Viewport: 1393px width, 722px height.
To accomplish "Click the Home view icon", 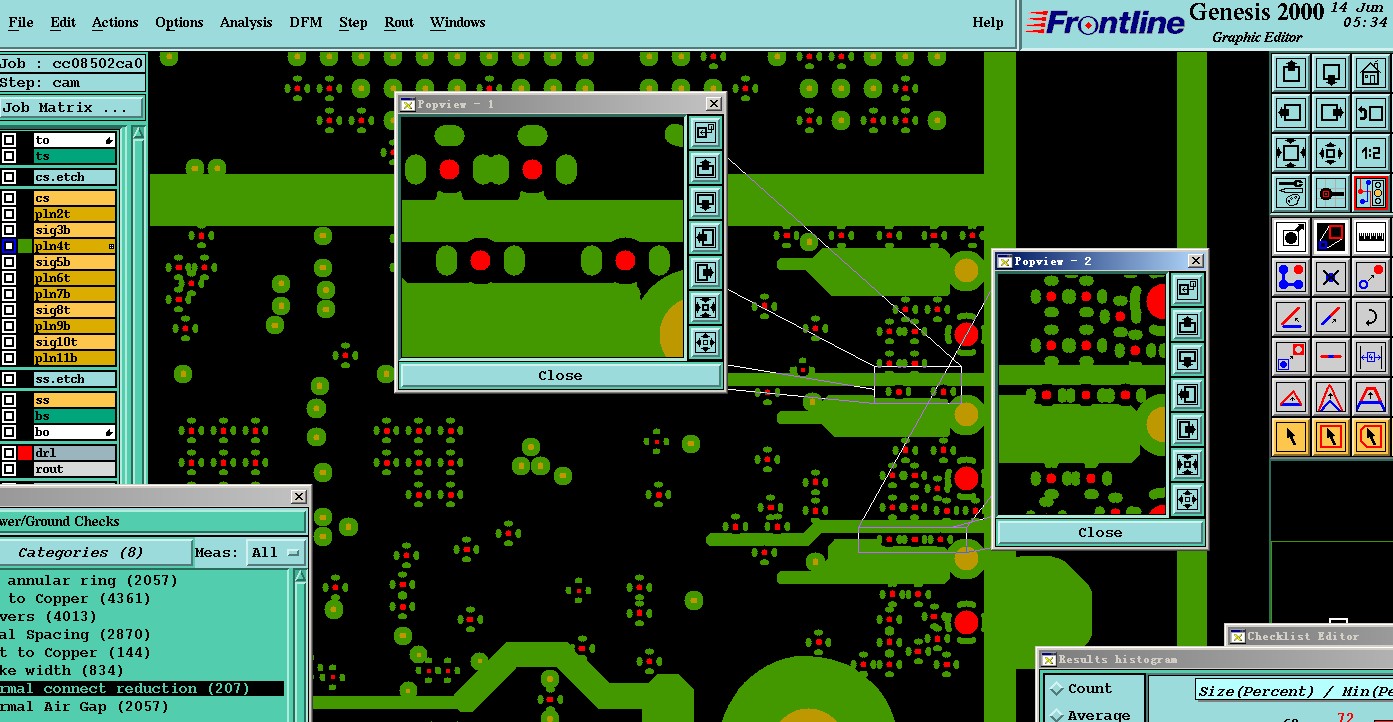I will click(1371, 73).
